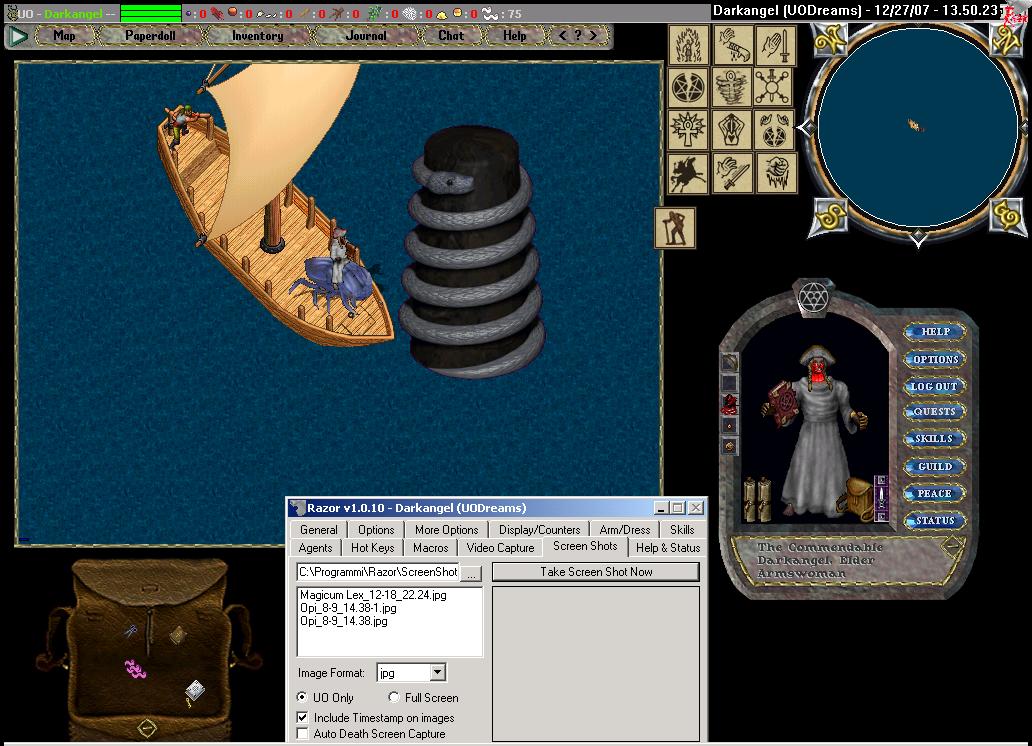The height and width of the screenshot is (746, 1032).
Task: Click the twin scrolls on the paperdoll
Action: 757,498
